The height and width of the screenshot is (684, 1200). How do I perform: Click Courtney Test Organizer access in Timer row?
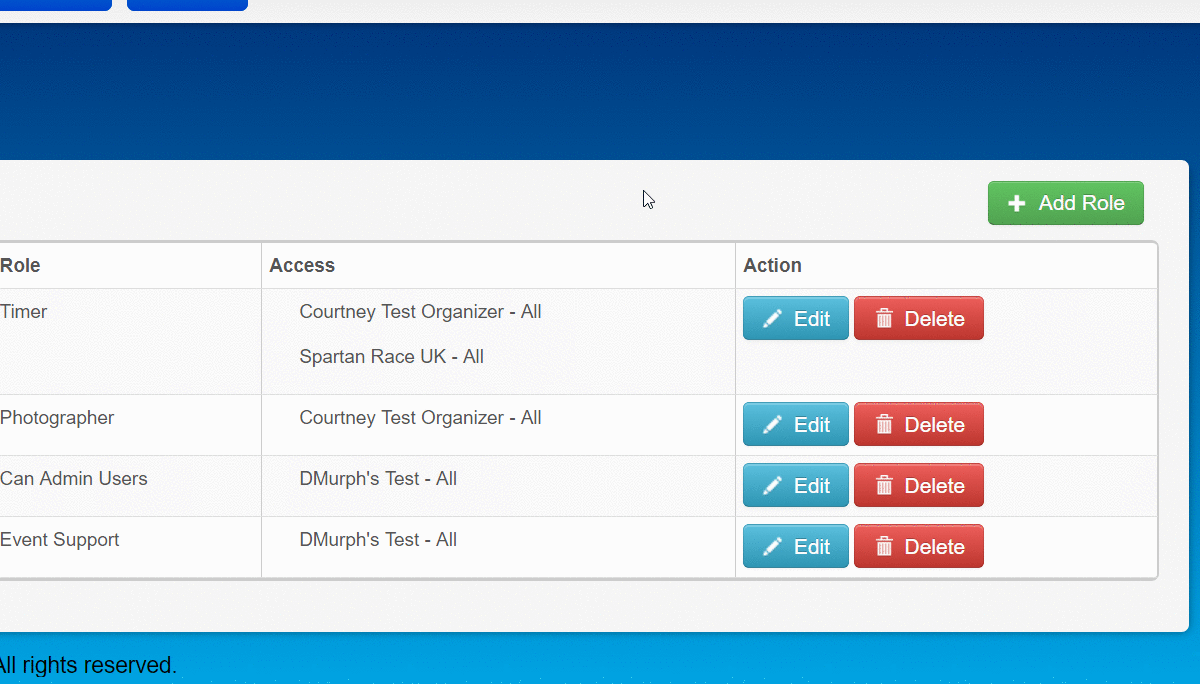[420, 312]
